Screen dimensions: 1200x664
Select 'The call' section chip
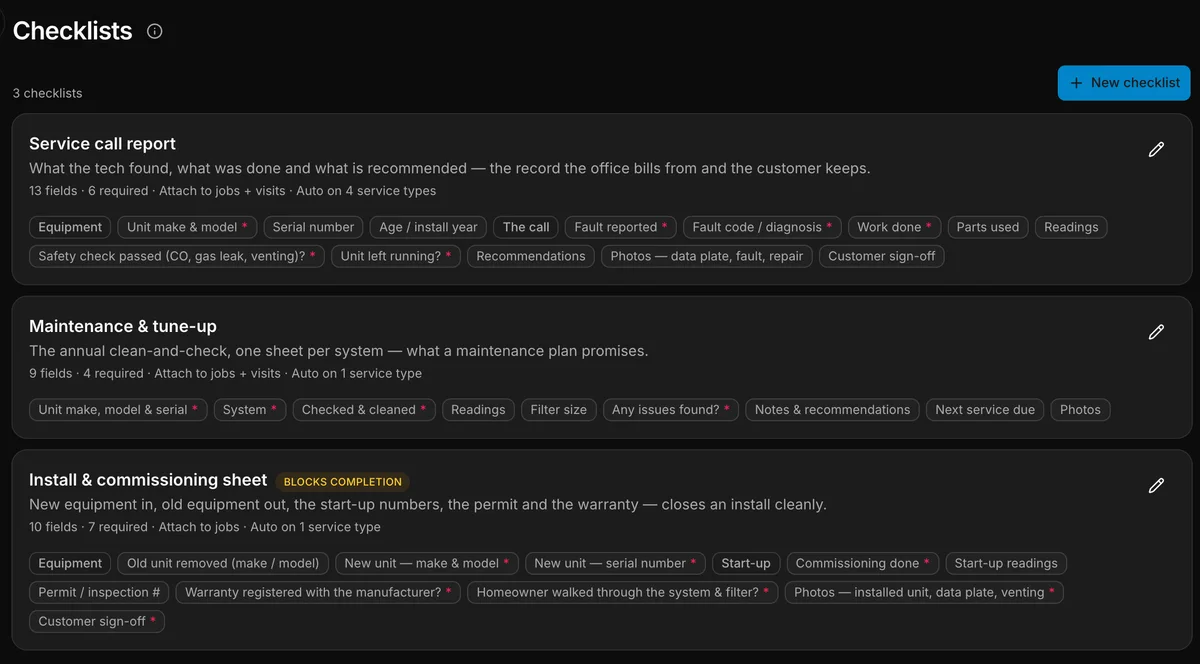(526, 227)
